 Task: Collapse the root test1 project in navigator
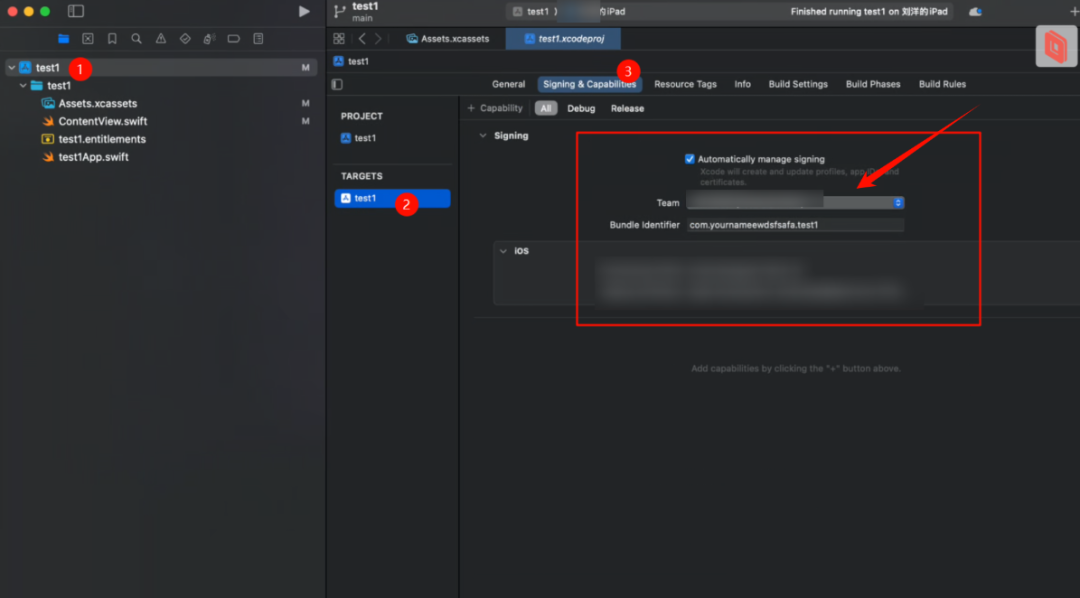pos(12,68)
